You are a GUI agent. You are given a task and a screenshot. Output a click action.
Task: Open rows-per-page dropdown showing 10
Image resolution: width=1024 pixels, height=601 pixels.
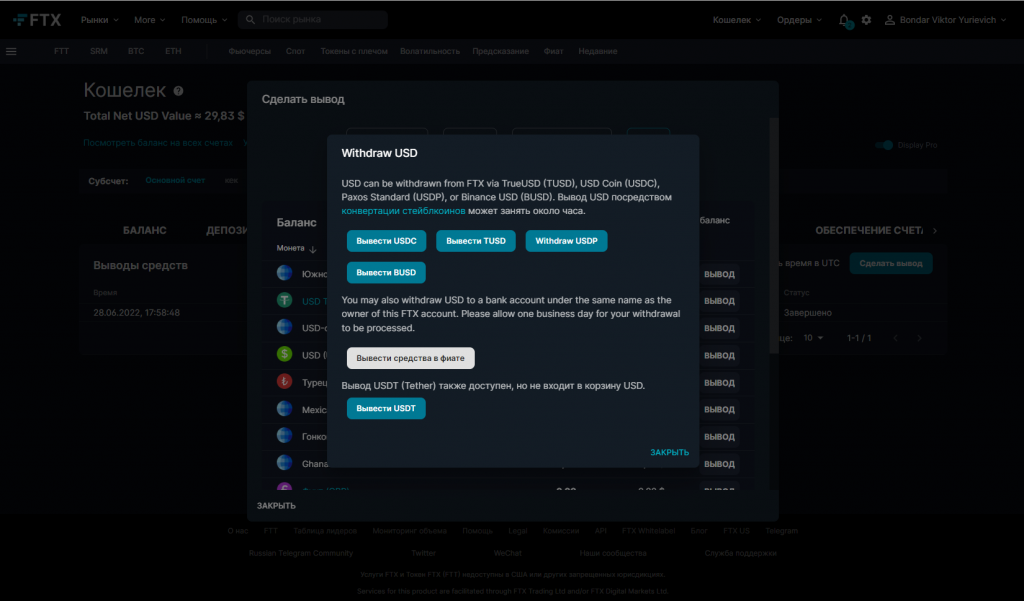(x=813, y=338)
